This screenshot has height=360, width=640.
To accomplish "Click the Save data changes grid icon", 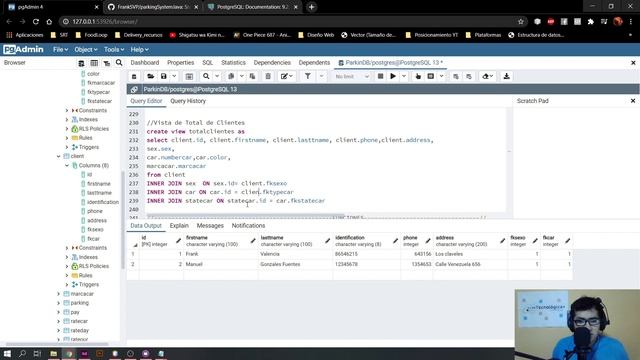I will click(189, 76).
